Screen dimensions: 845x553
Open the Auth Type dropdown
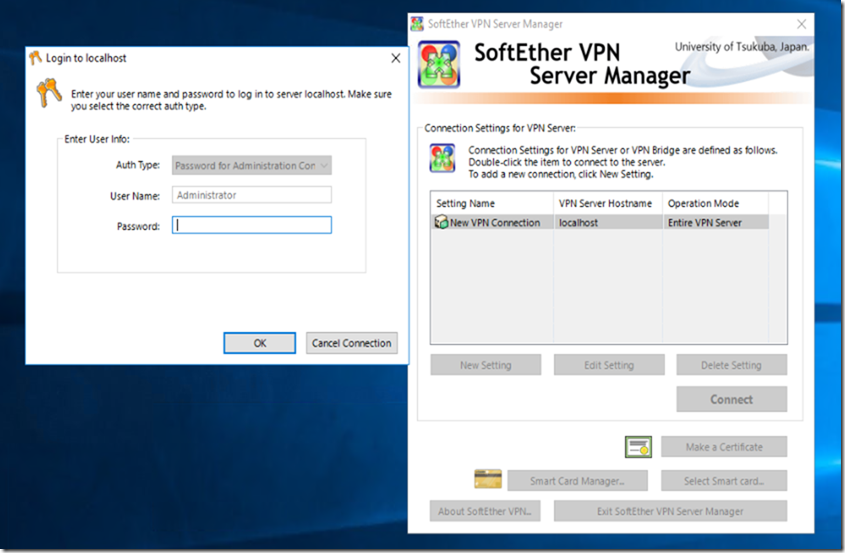[x=252, y=166]
